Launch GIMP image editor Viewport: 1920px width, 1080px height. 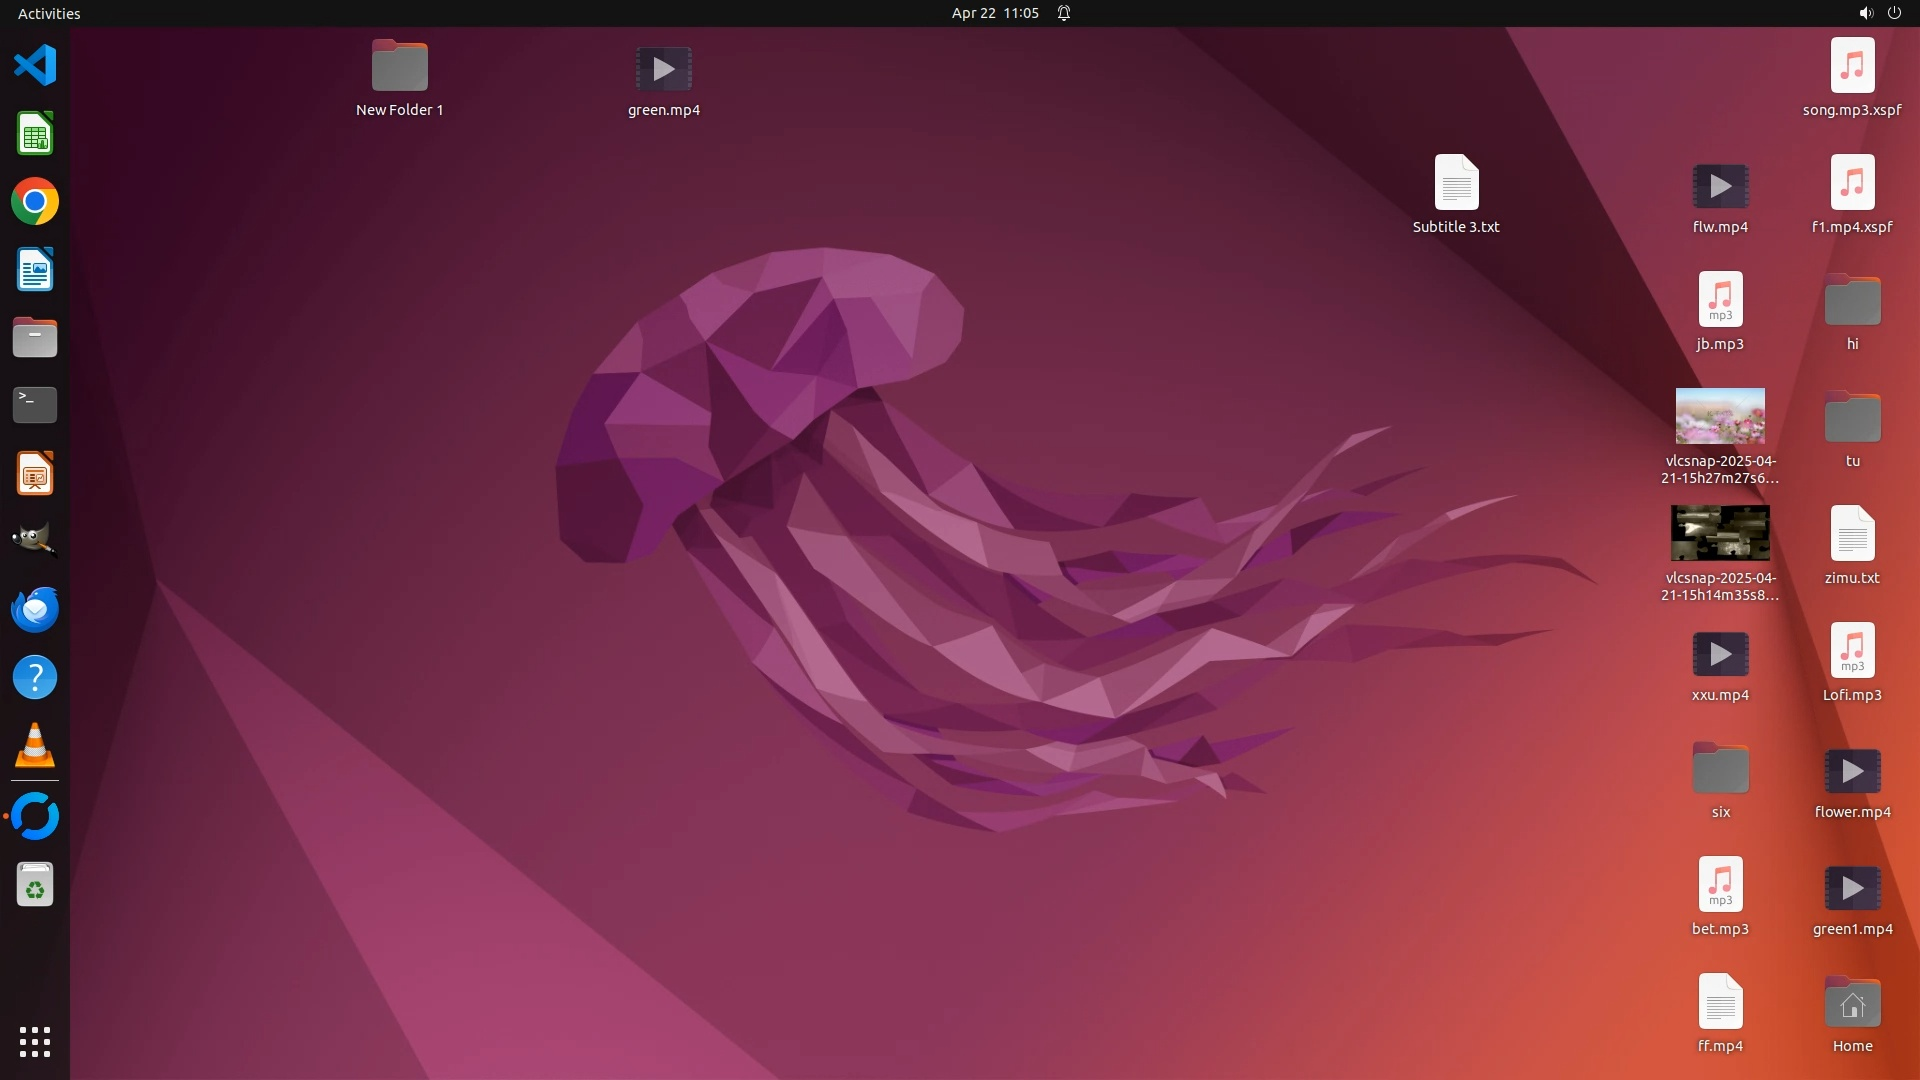click(x=35, y=540)
